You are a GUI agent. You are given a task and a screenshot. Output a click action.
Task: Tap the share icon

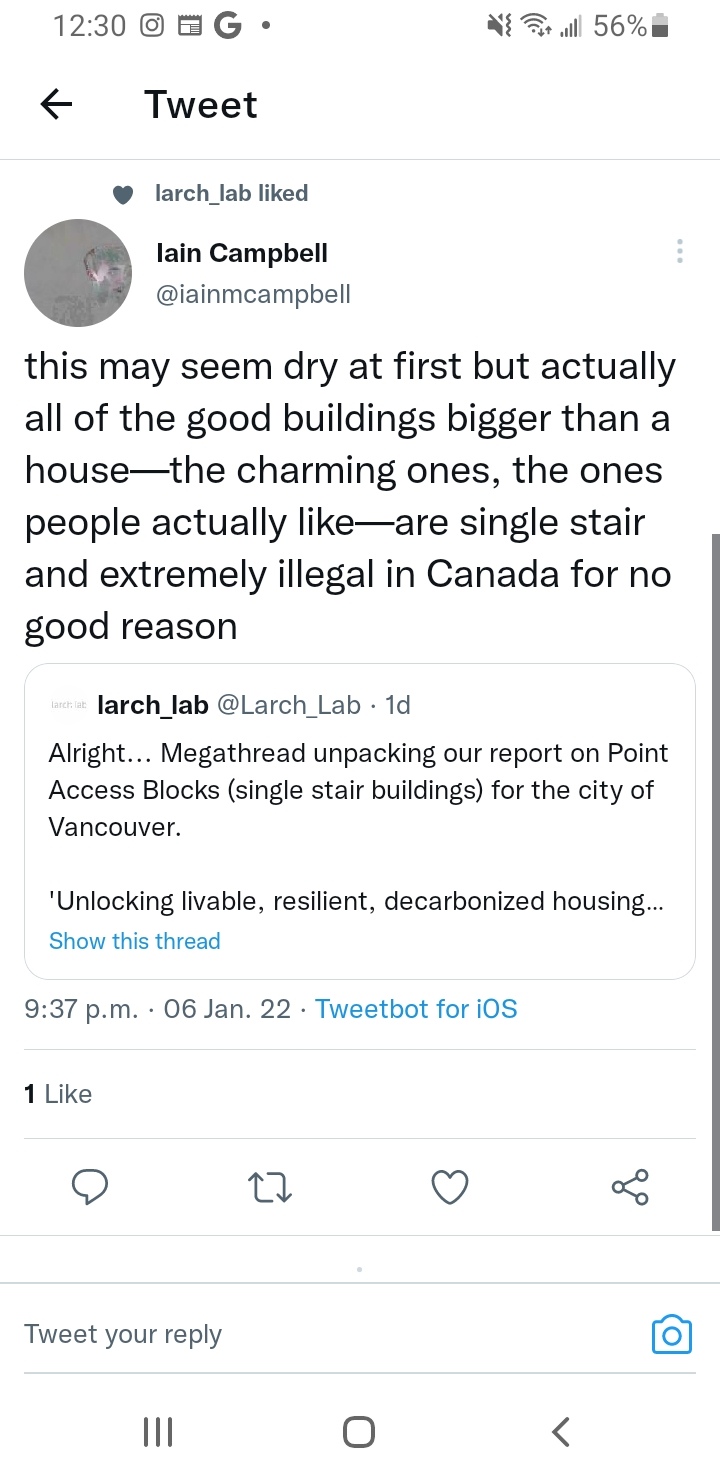(x=630, y=1187)
